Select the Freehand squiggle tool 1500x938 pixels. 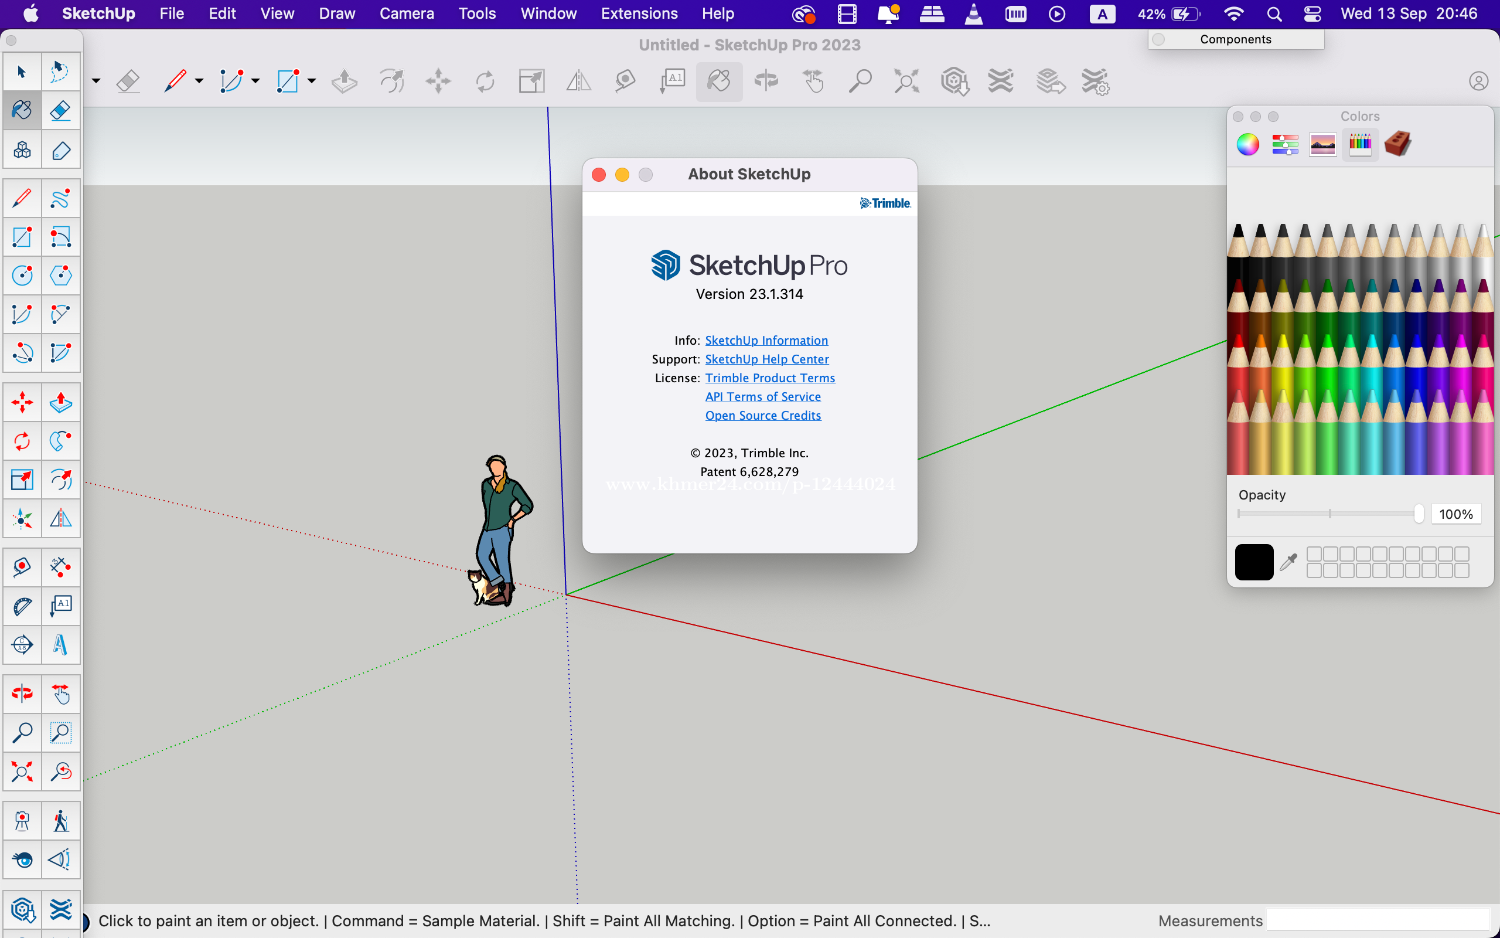(60, 198)
